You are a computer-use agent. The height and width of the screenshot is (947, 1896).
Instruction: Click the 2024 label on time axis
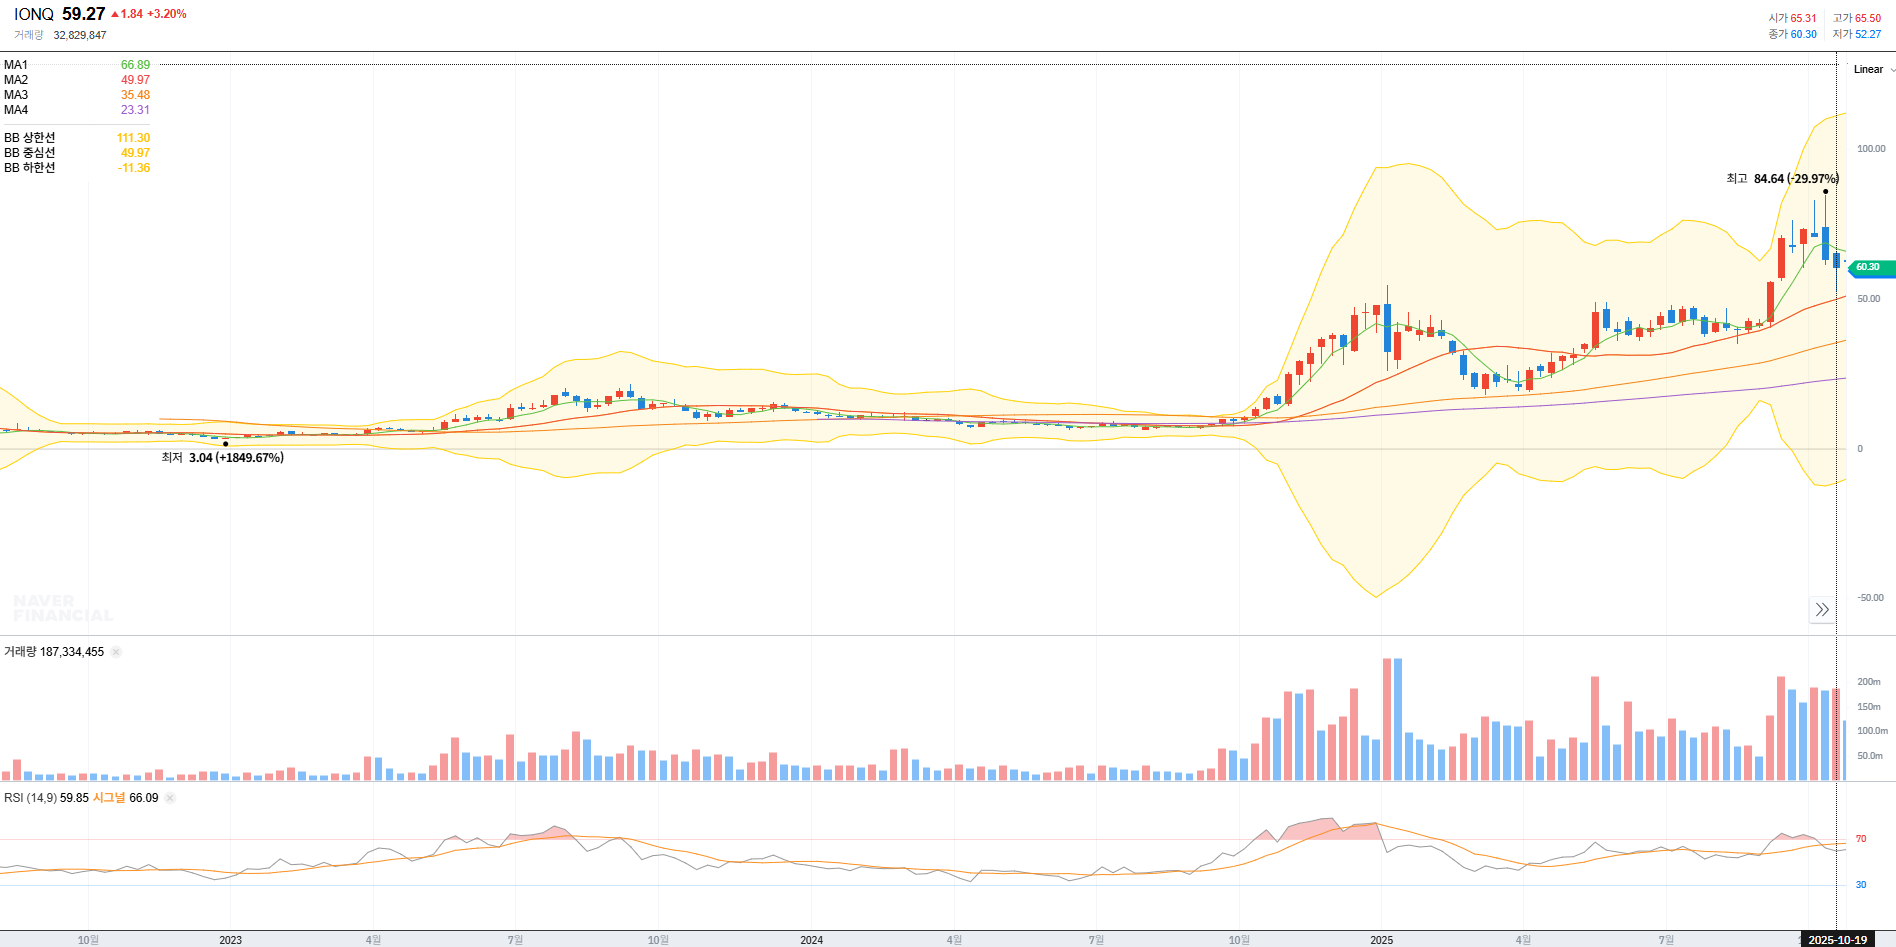point(812,940)
